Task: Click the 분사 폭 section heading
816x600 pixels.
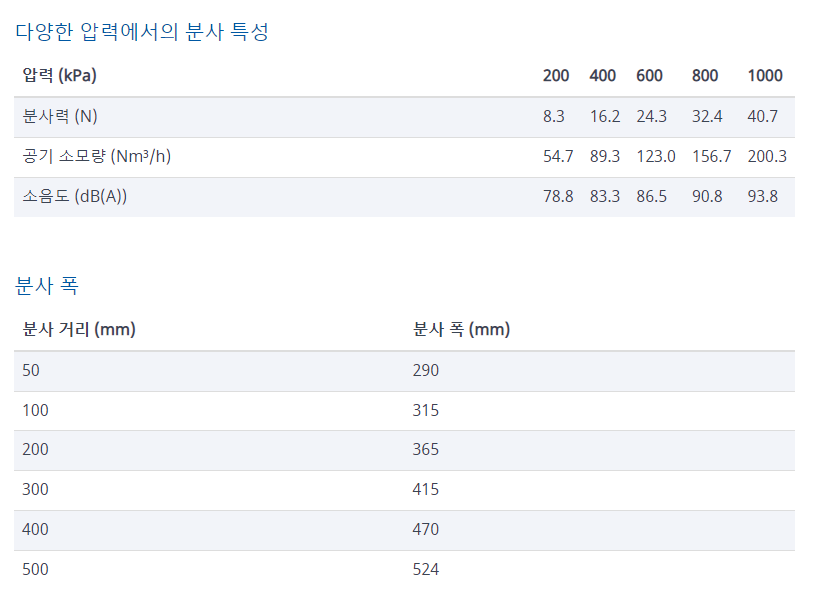Action: click(47, 286)
